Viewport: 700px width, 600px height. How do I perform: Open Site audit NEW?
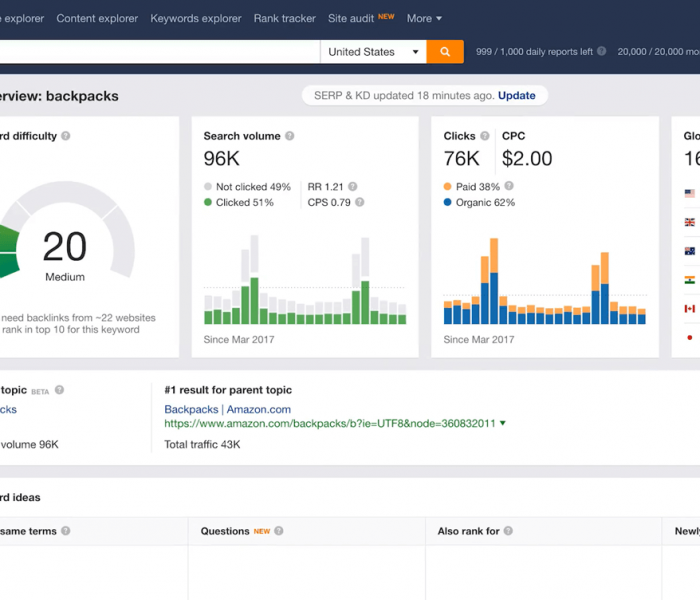(x=361, y=18)
